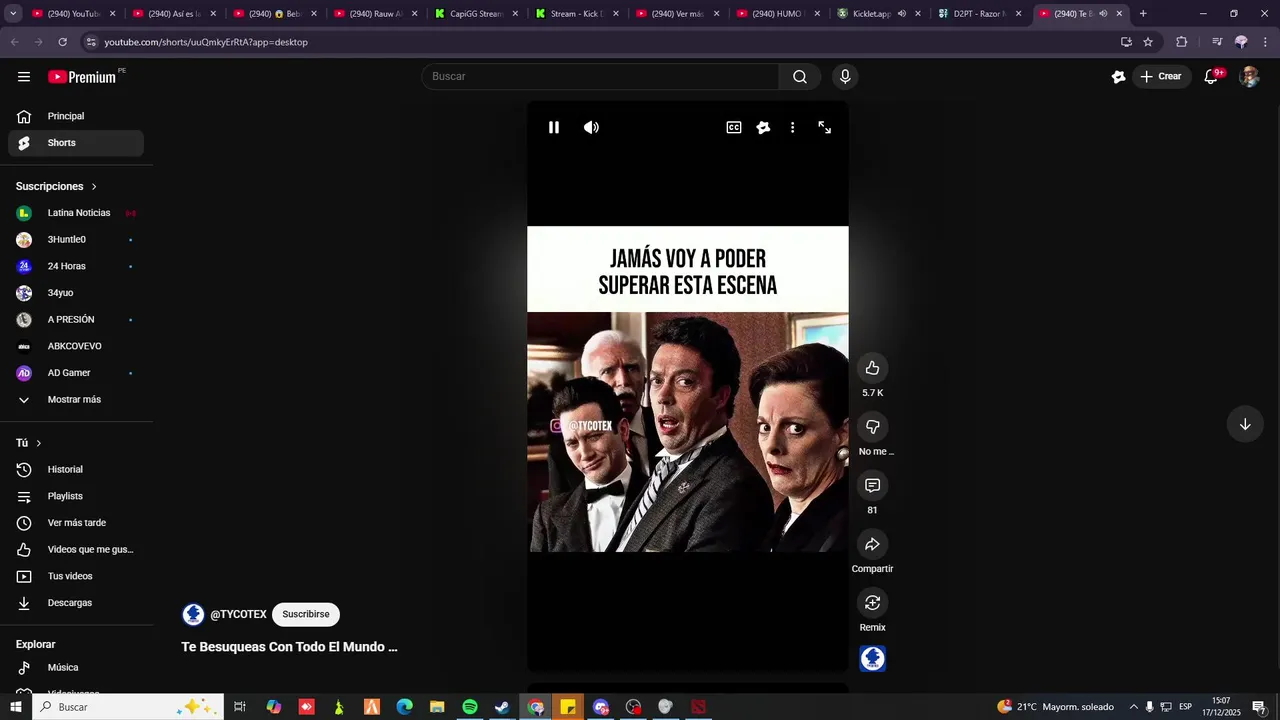Bookmark this page with star

(x=1148, y=42)
